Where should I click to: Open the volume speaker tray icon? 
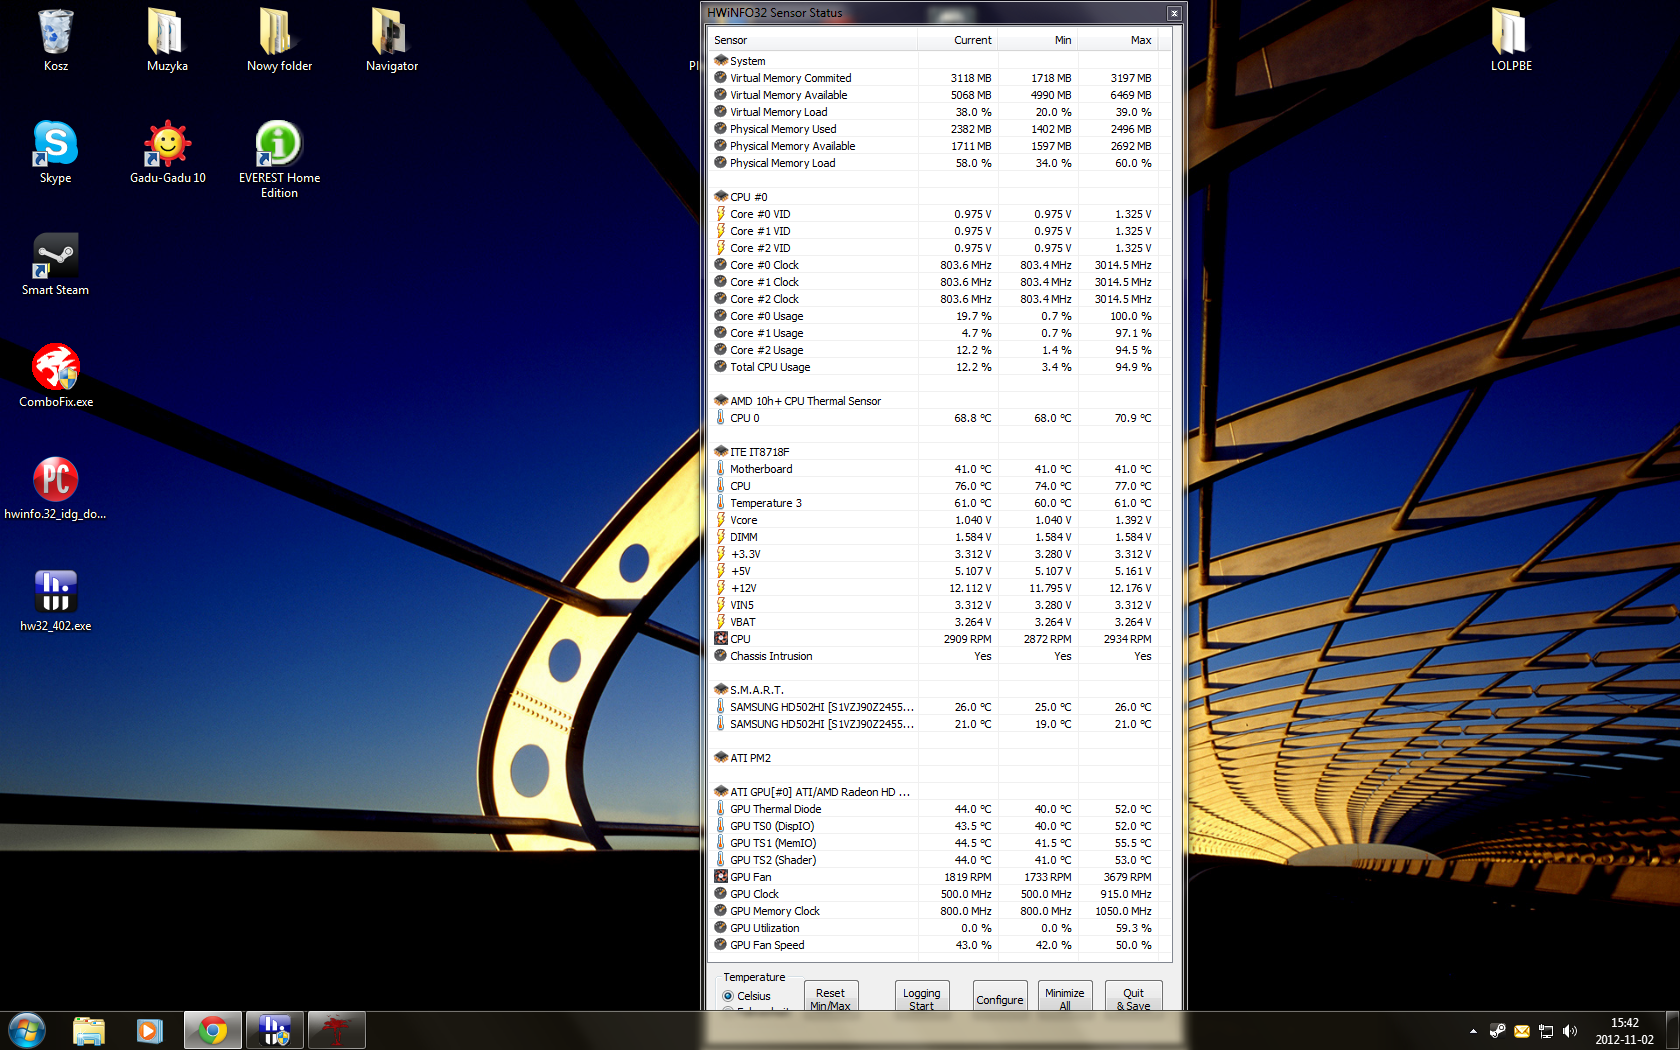coord(1570,1031)
